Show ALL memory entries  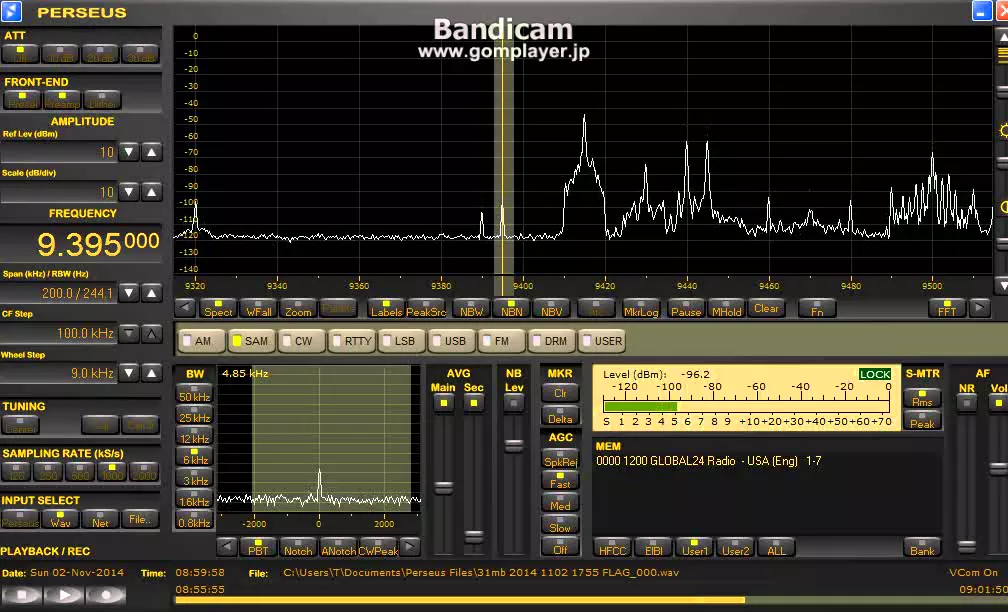coord(777,548)
